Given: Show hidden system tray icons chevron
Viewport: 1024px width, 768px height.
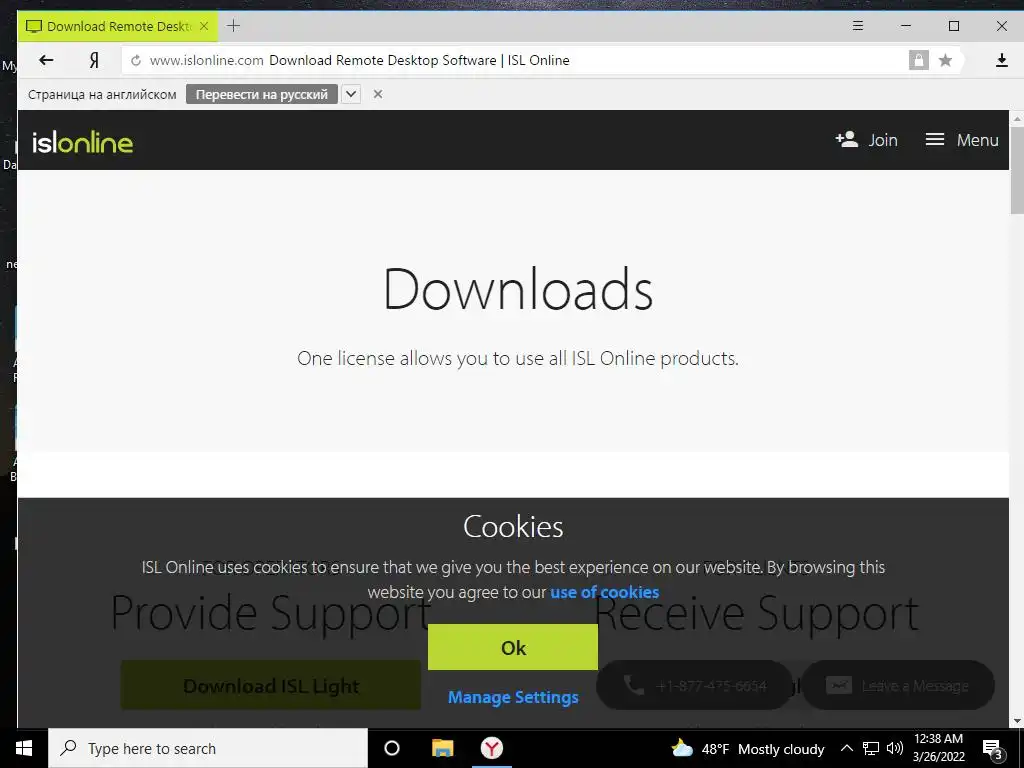Looking at the screenshot, I should pyautogui.click(x=846, y=748).
